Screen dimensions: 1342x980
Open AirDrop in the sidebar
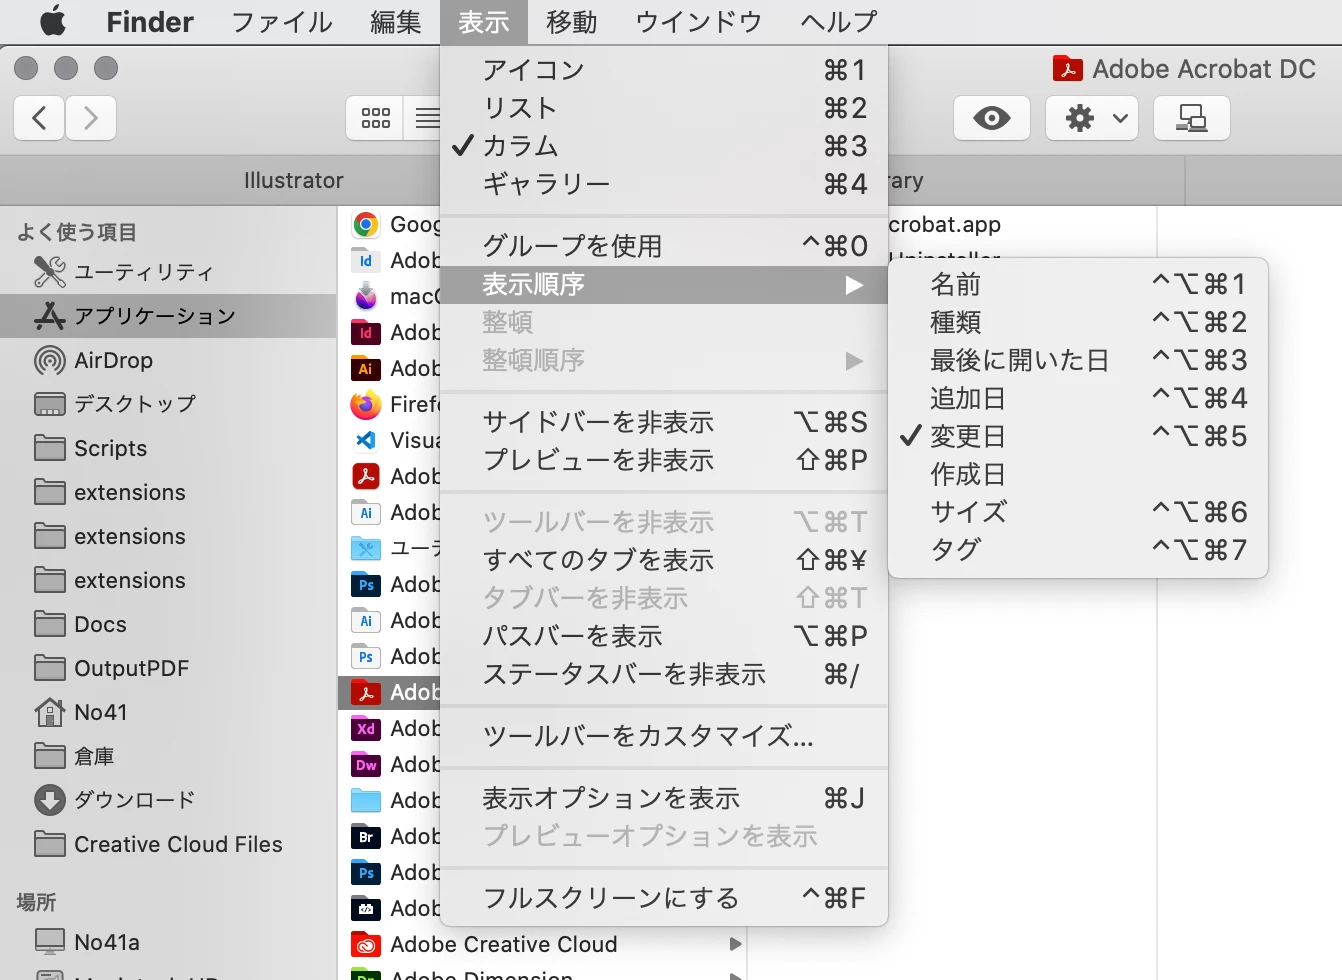coord(168,360)
